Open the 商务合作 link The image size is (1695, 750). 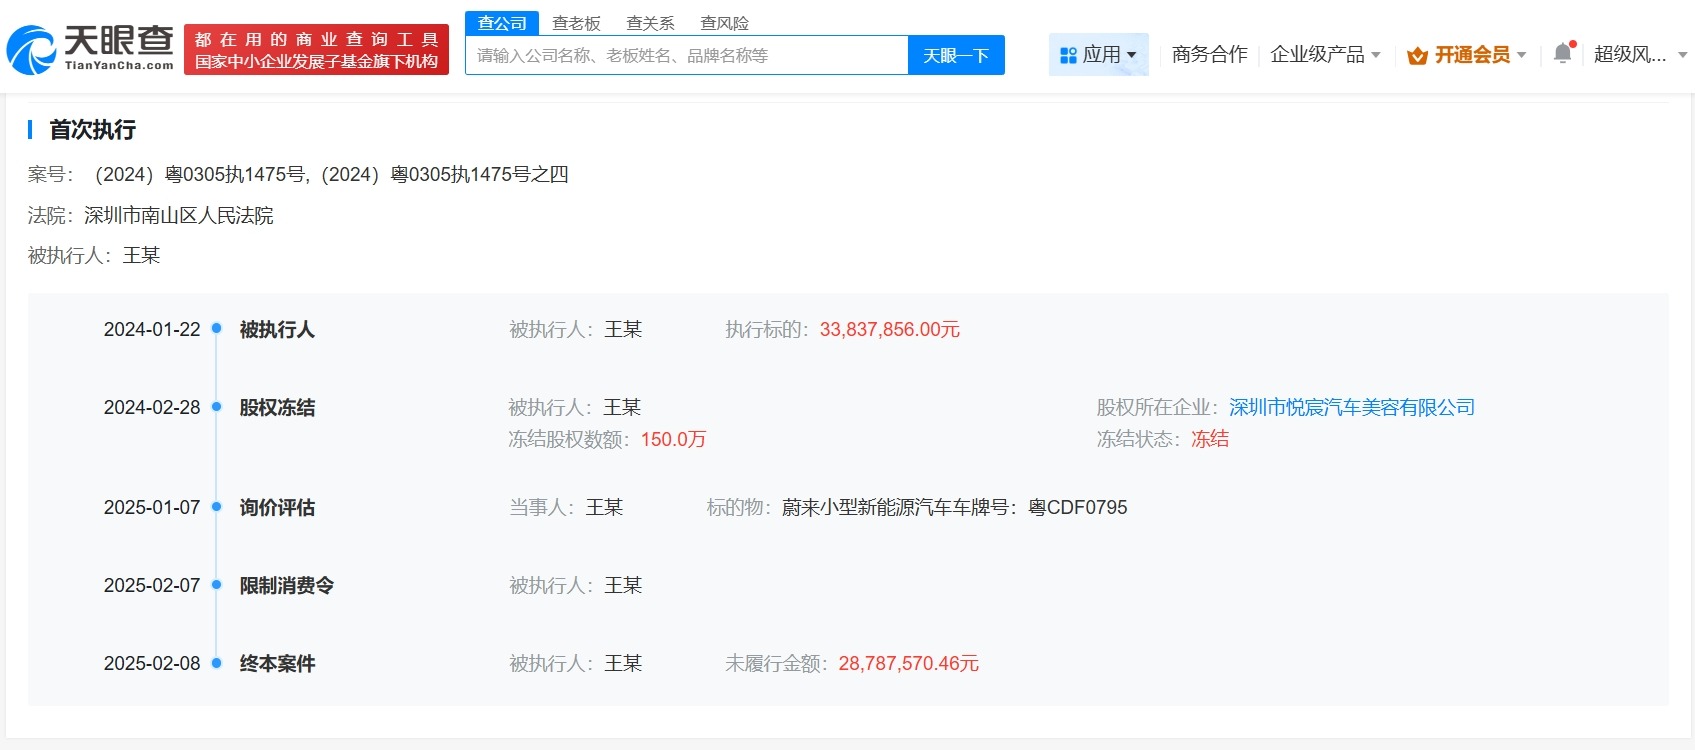pos(1209,54)
